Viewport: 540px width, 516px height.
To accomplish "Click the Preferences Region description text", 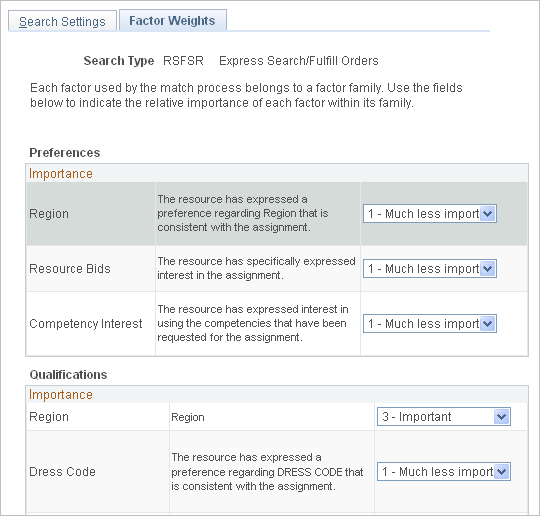I will coord(242,213).
